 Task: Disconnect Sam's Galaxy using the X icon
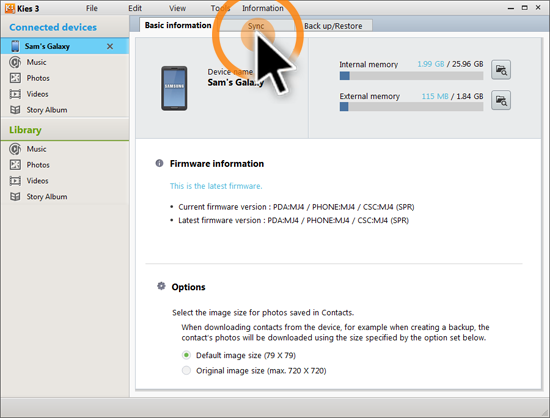110,46
